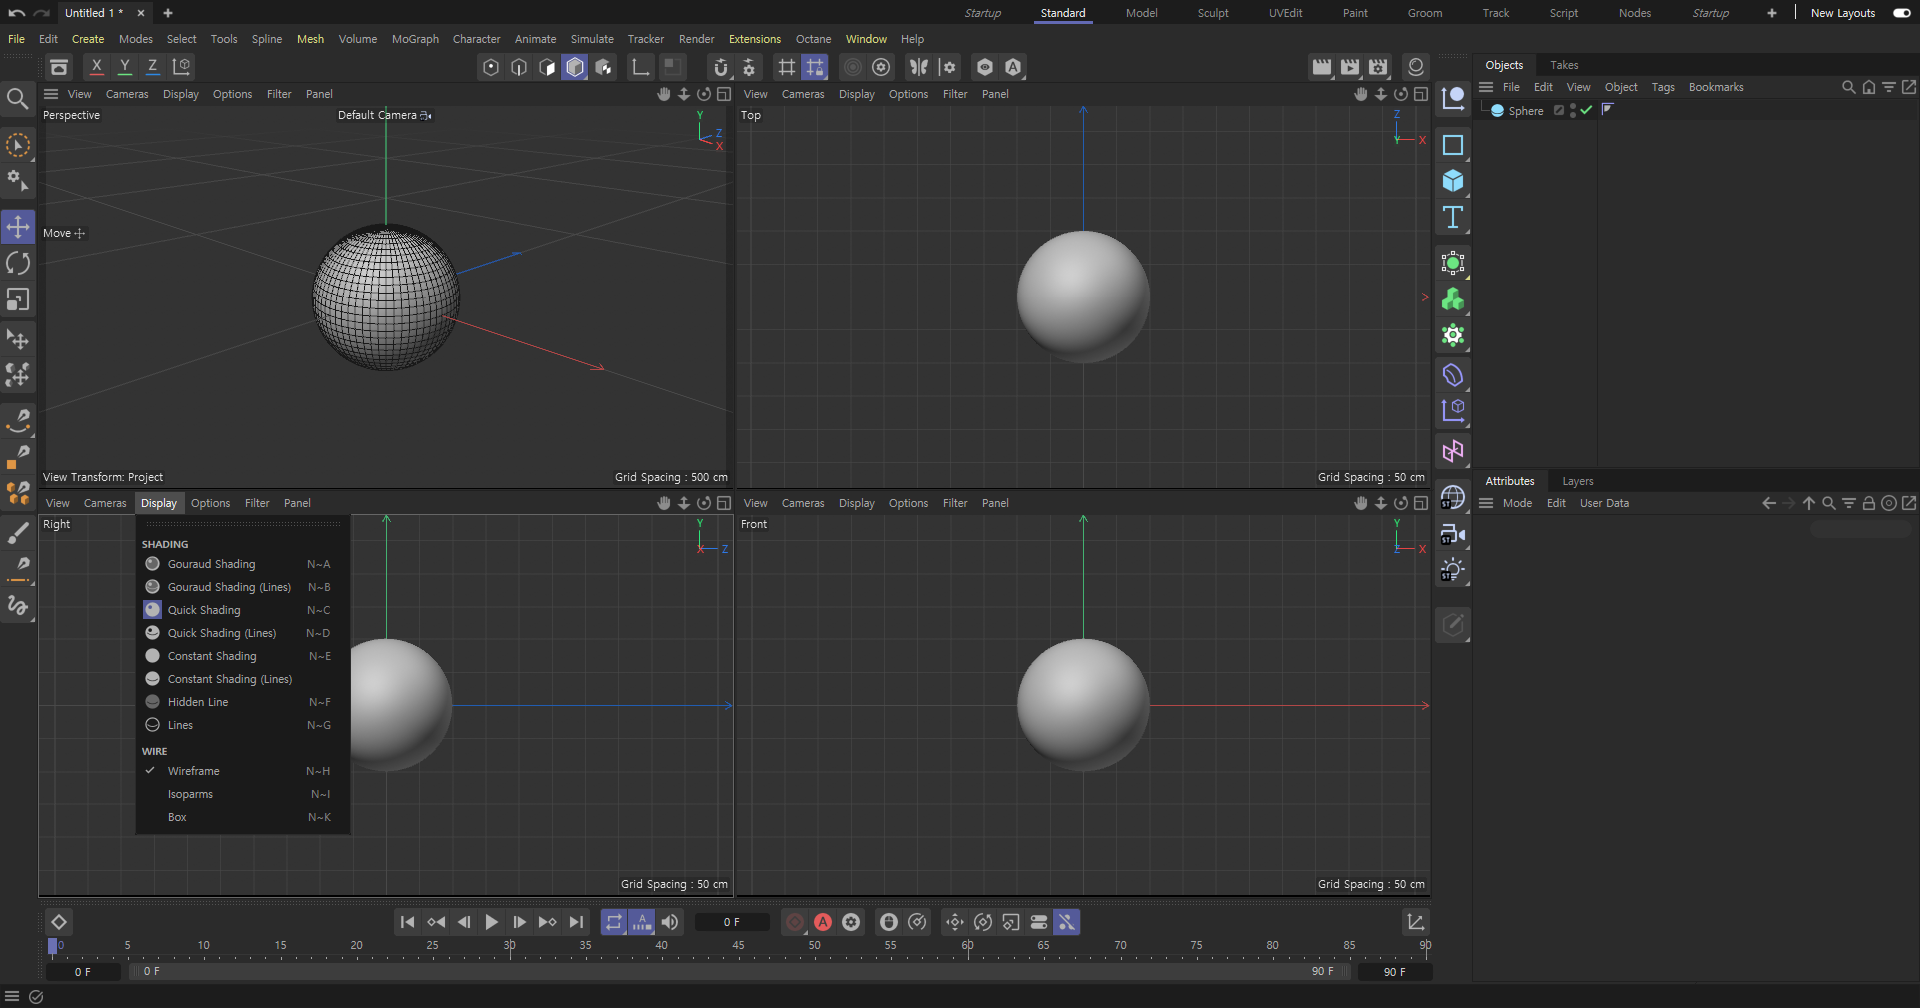Open Perspective viewport Panel menu
This screenshot has width=1920, height=1008.
pos(319,94)
